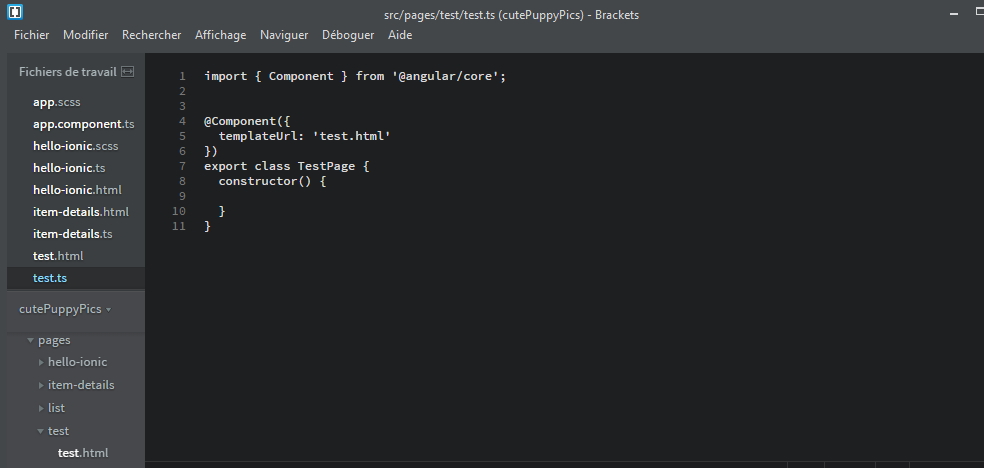Select item-details.ts in working files

(73, 234)
